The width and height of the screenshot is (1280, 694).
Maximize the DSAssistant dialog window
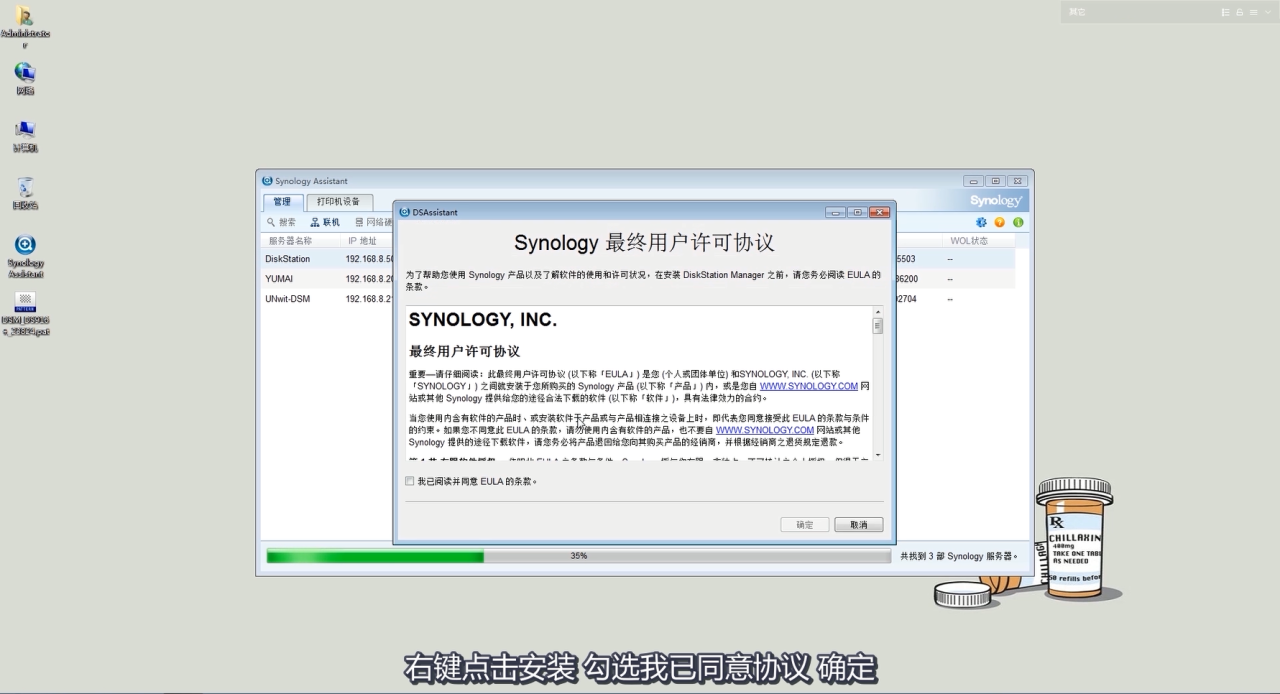[857, 212]
